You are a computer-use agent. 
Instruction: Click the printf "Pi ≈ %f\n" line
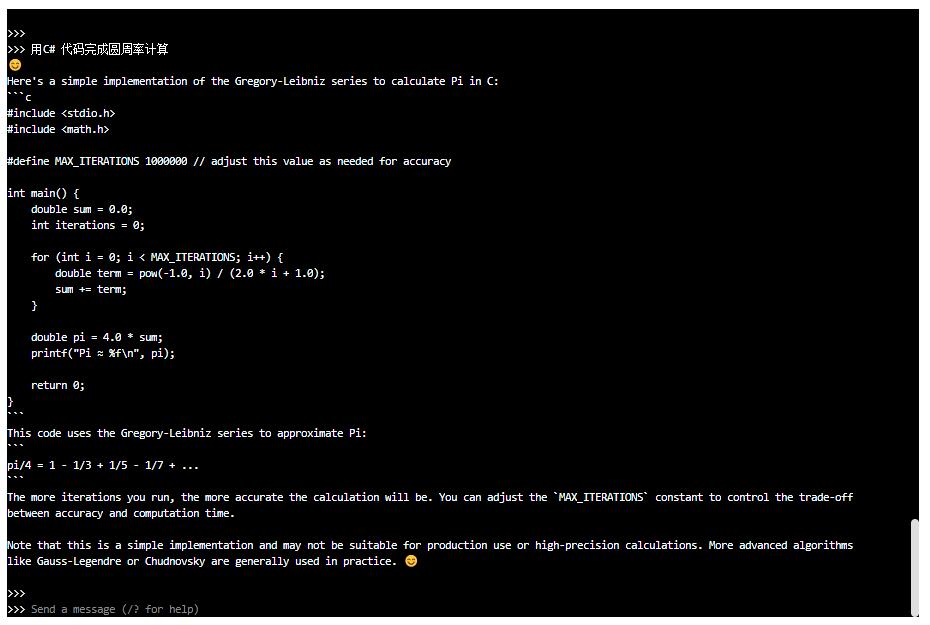(x=103, y=353)
